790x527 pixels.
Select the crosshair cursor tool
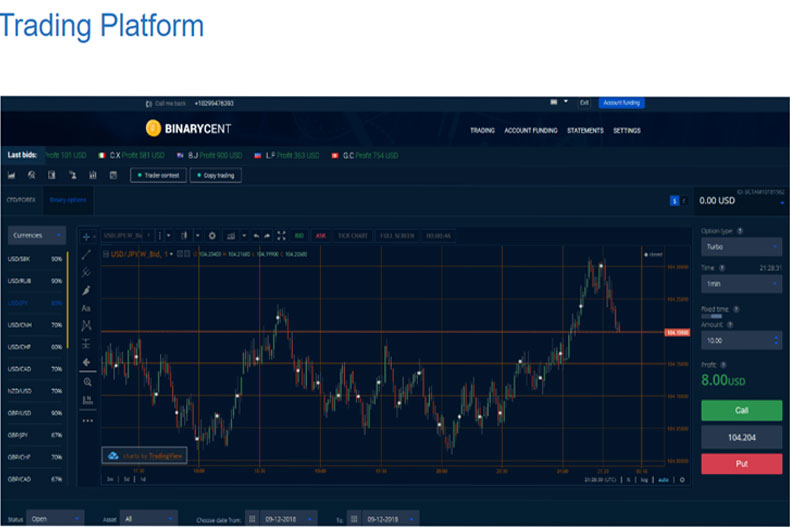coord(86,236)
